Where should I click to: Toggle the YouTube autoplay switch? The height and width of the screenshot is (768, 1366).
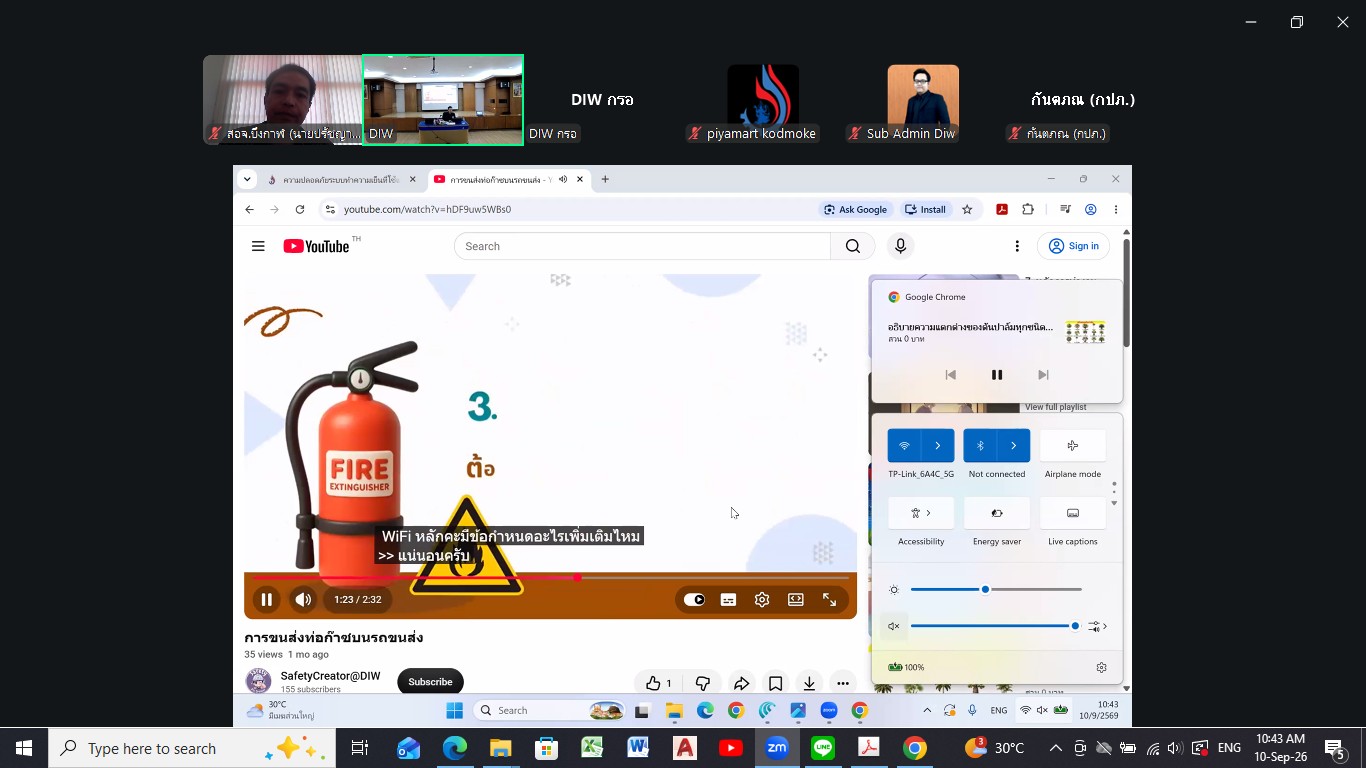pos(694,600)
